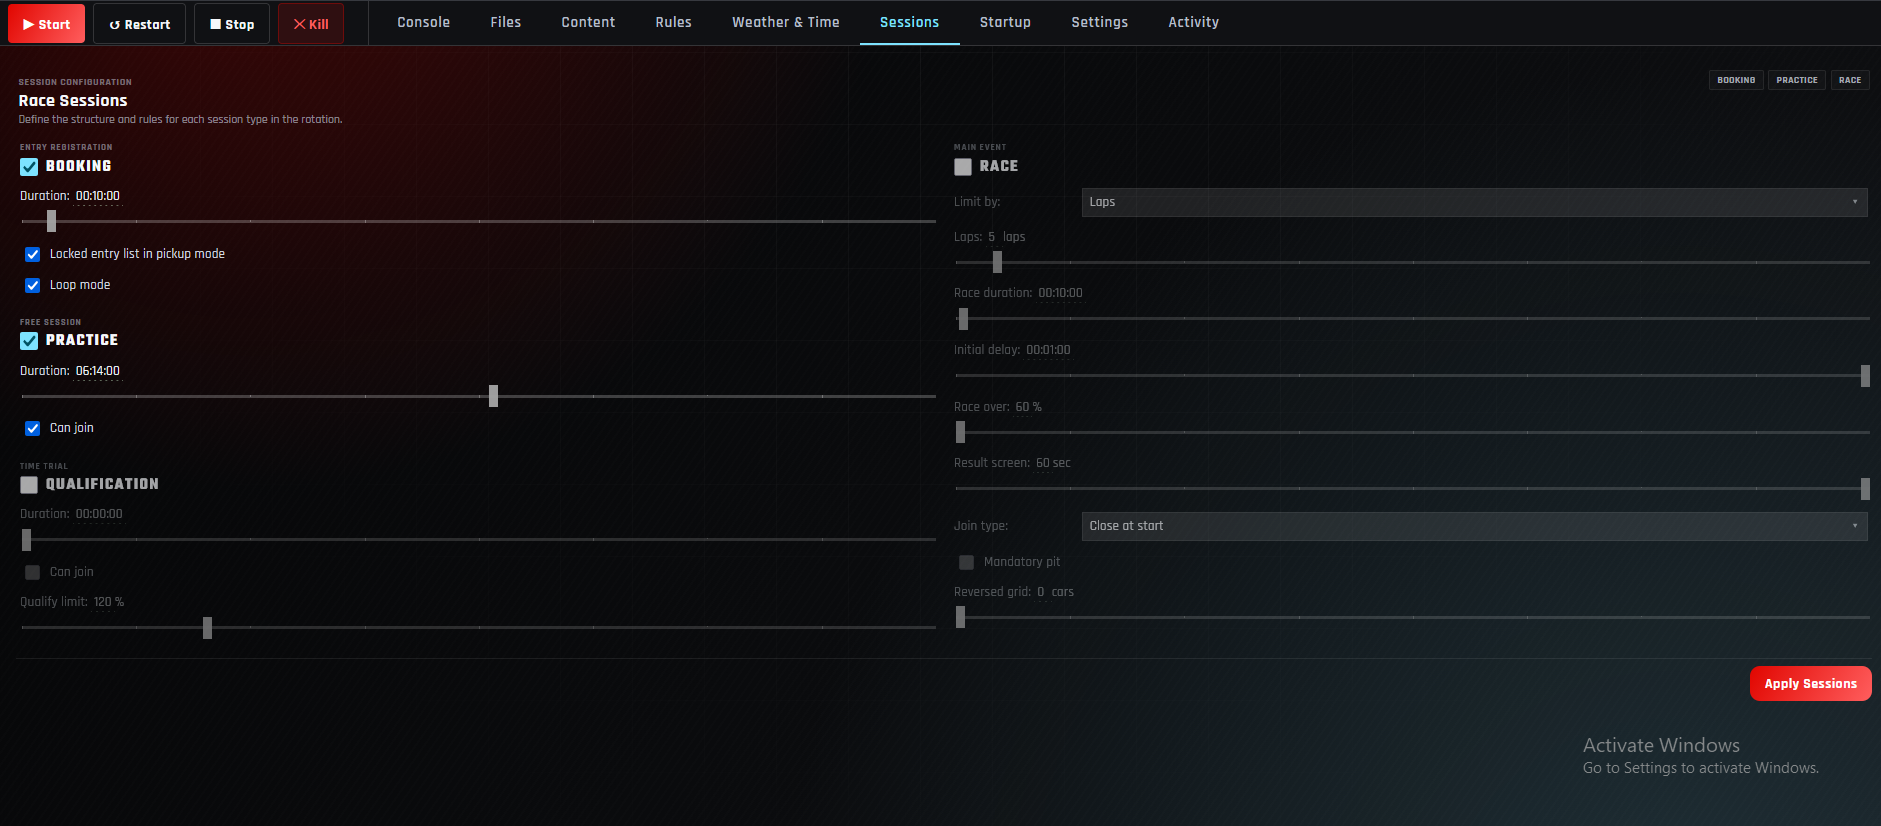
Task: Click the Practice duration slider handle
Action: pyautogui.click(x=493, y=396)
